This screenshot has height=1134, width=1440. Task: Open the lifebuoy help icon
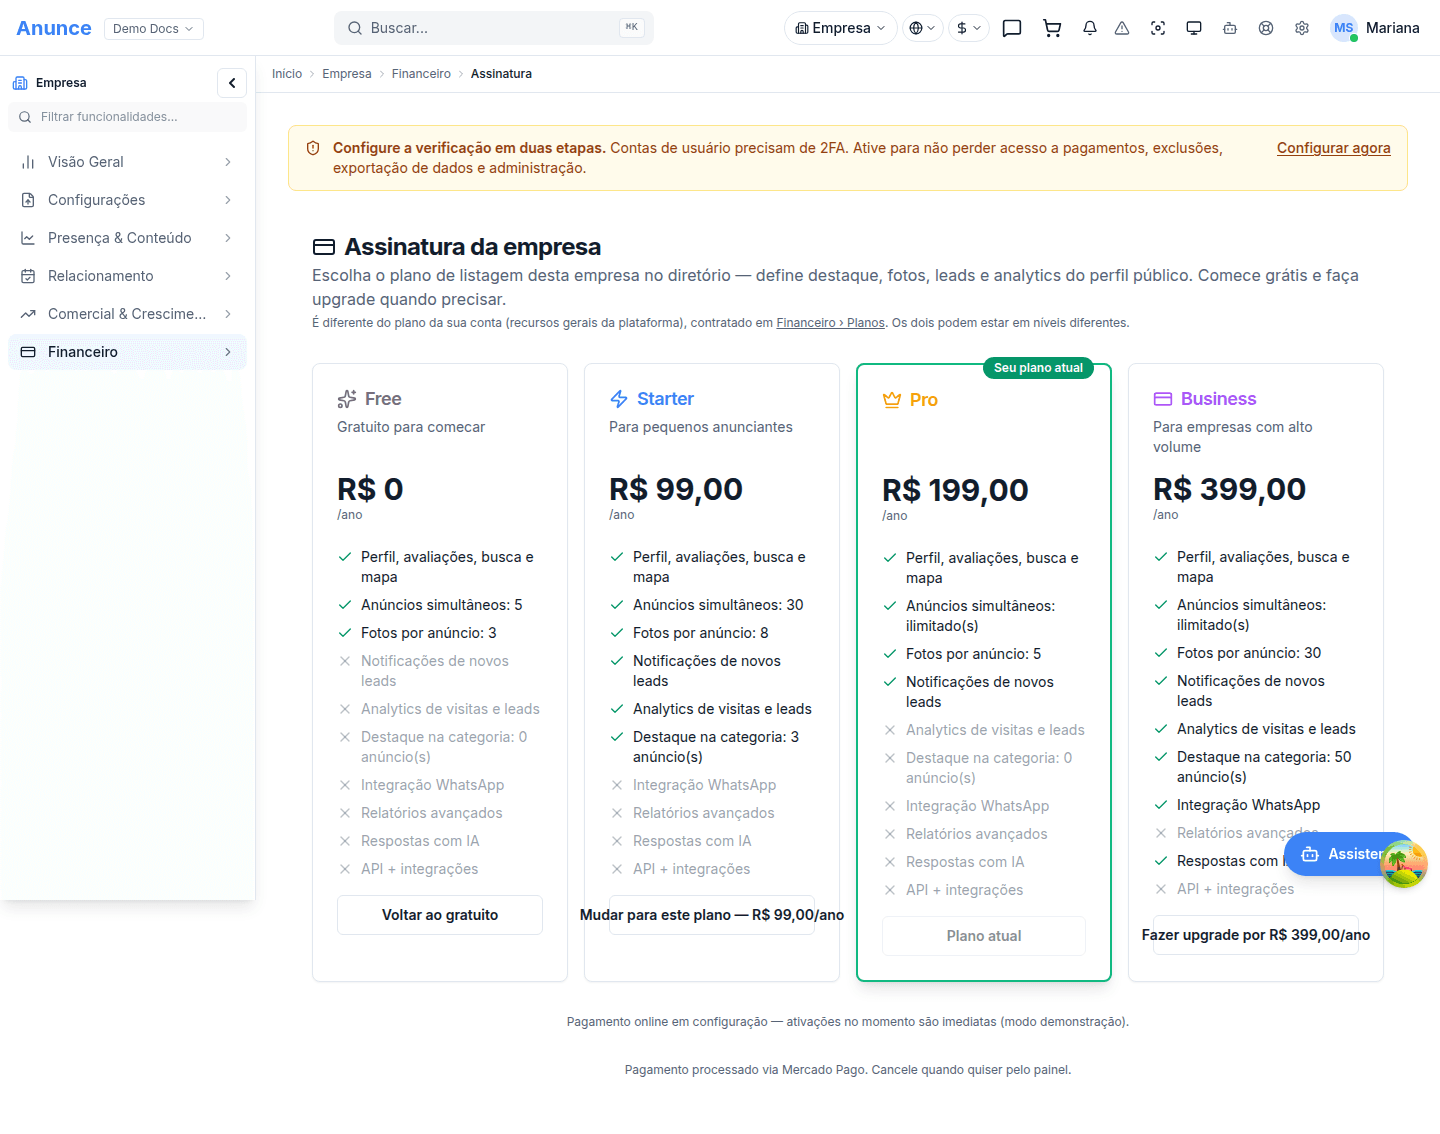1266,28
